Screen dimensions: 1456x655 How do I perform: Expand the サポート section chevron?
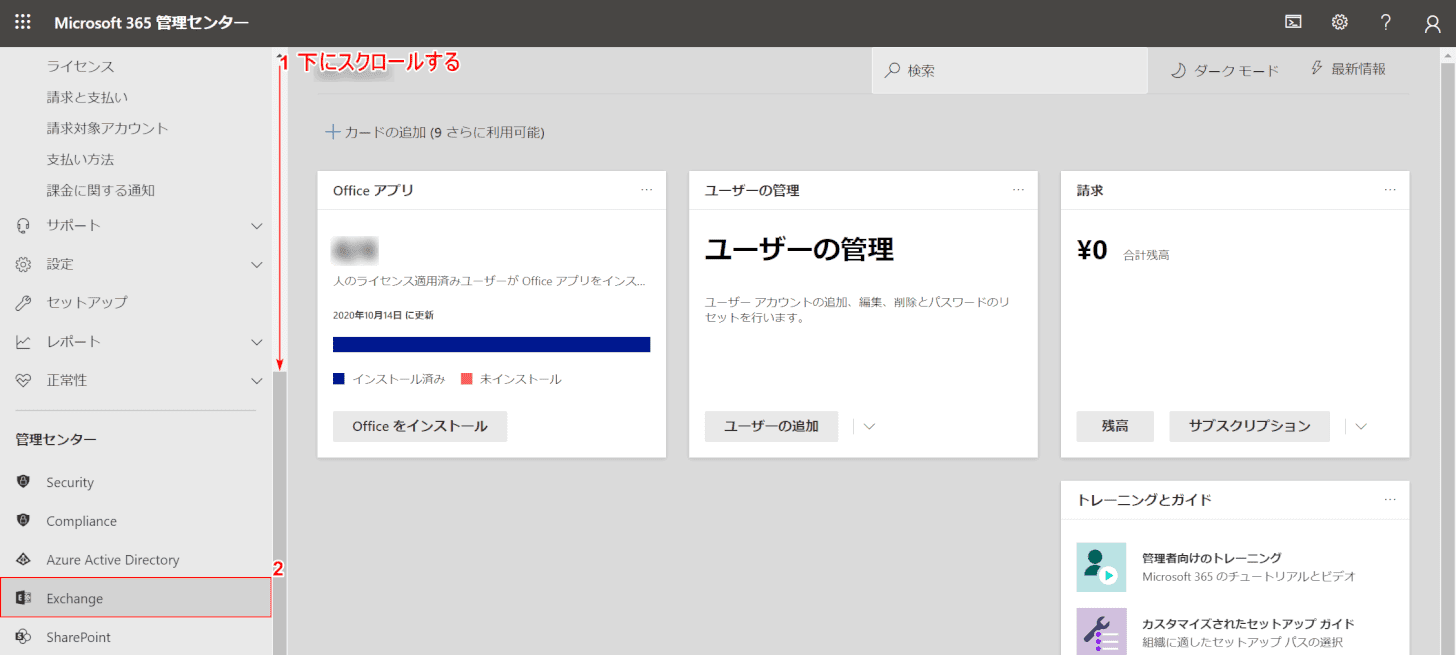click(257, 226)
